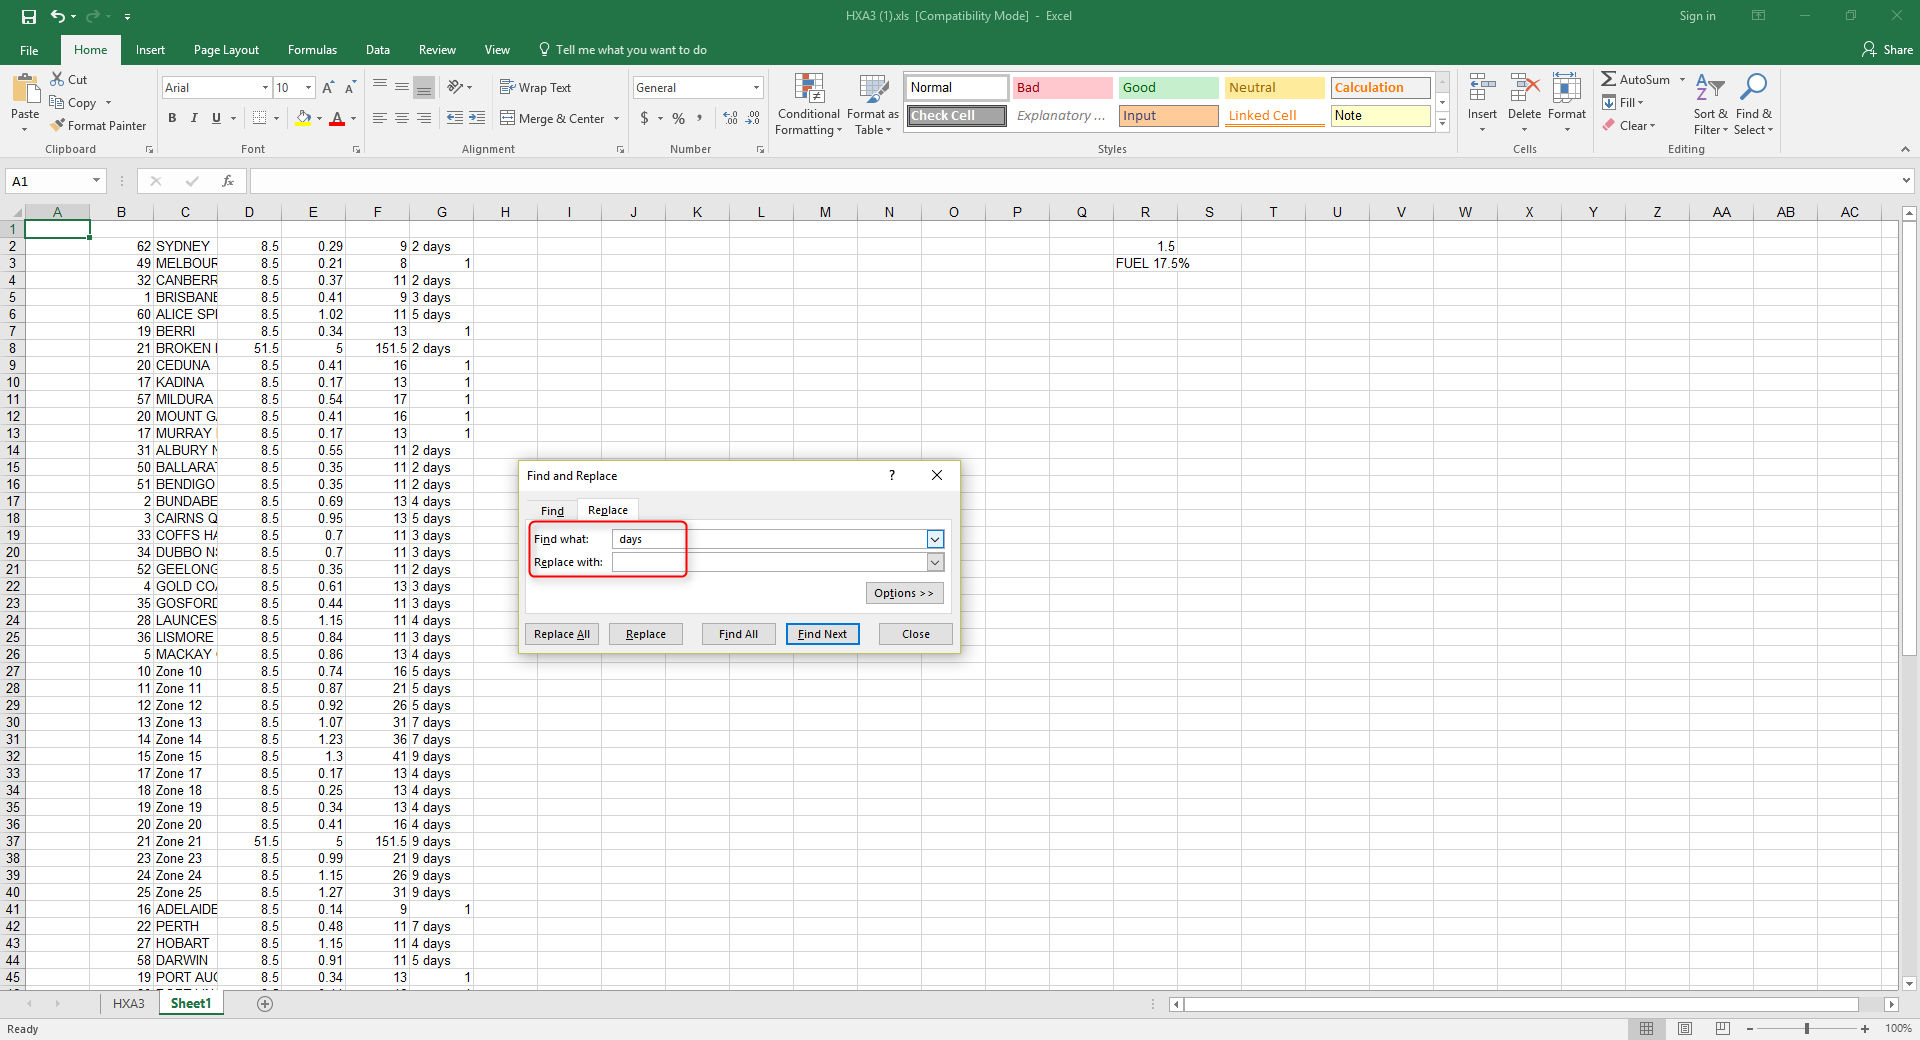This screenshot has width=1920, height=1040.
Task: Click the Decrease Indent icon
Action: tap(455, 118)
